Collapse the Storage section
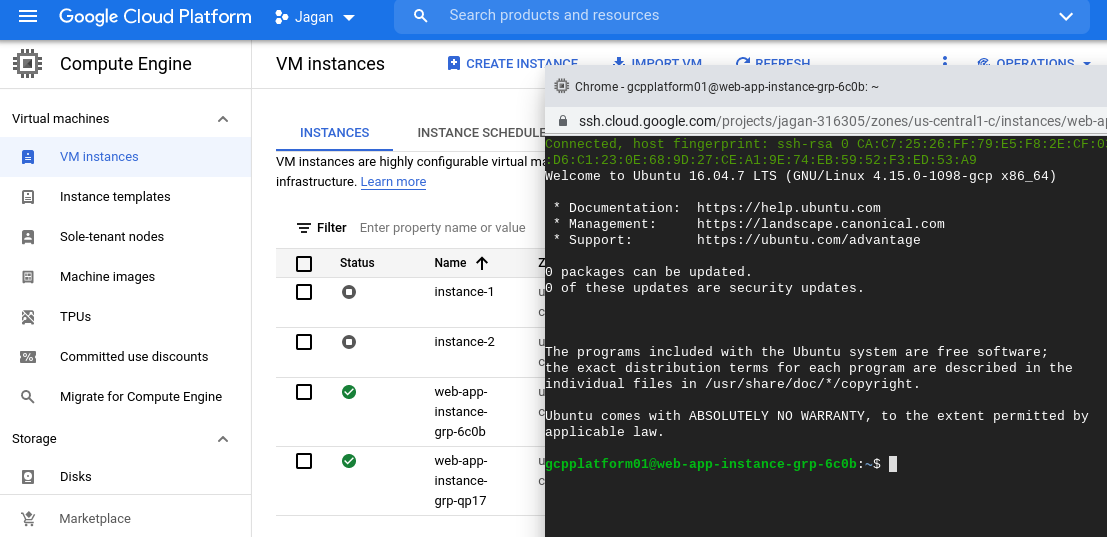The width and height of the screenshot is (1107, 537). point(223,439)
